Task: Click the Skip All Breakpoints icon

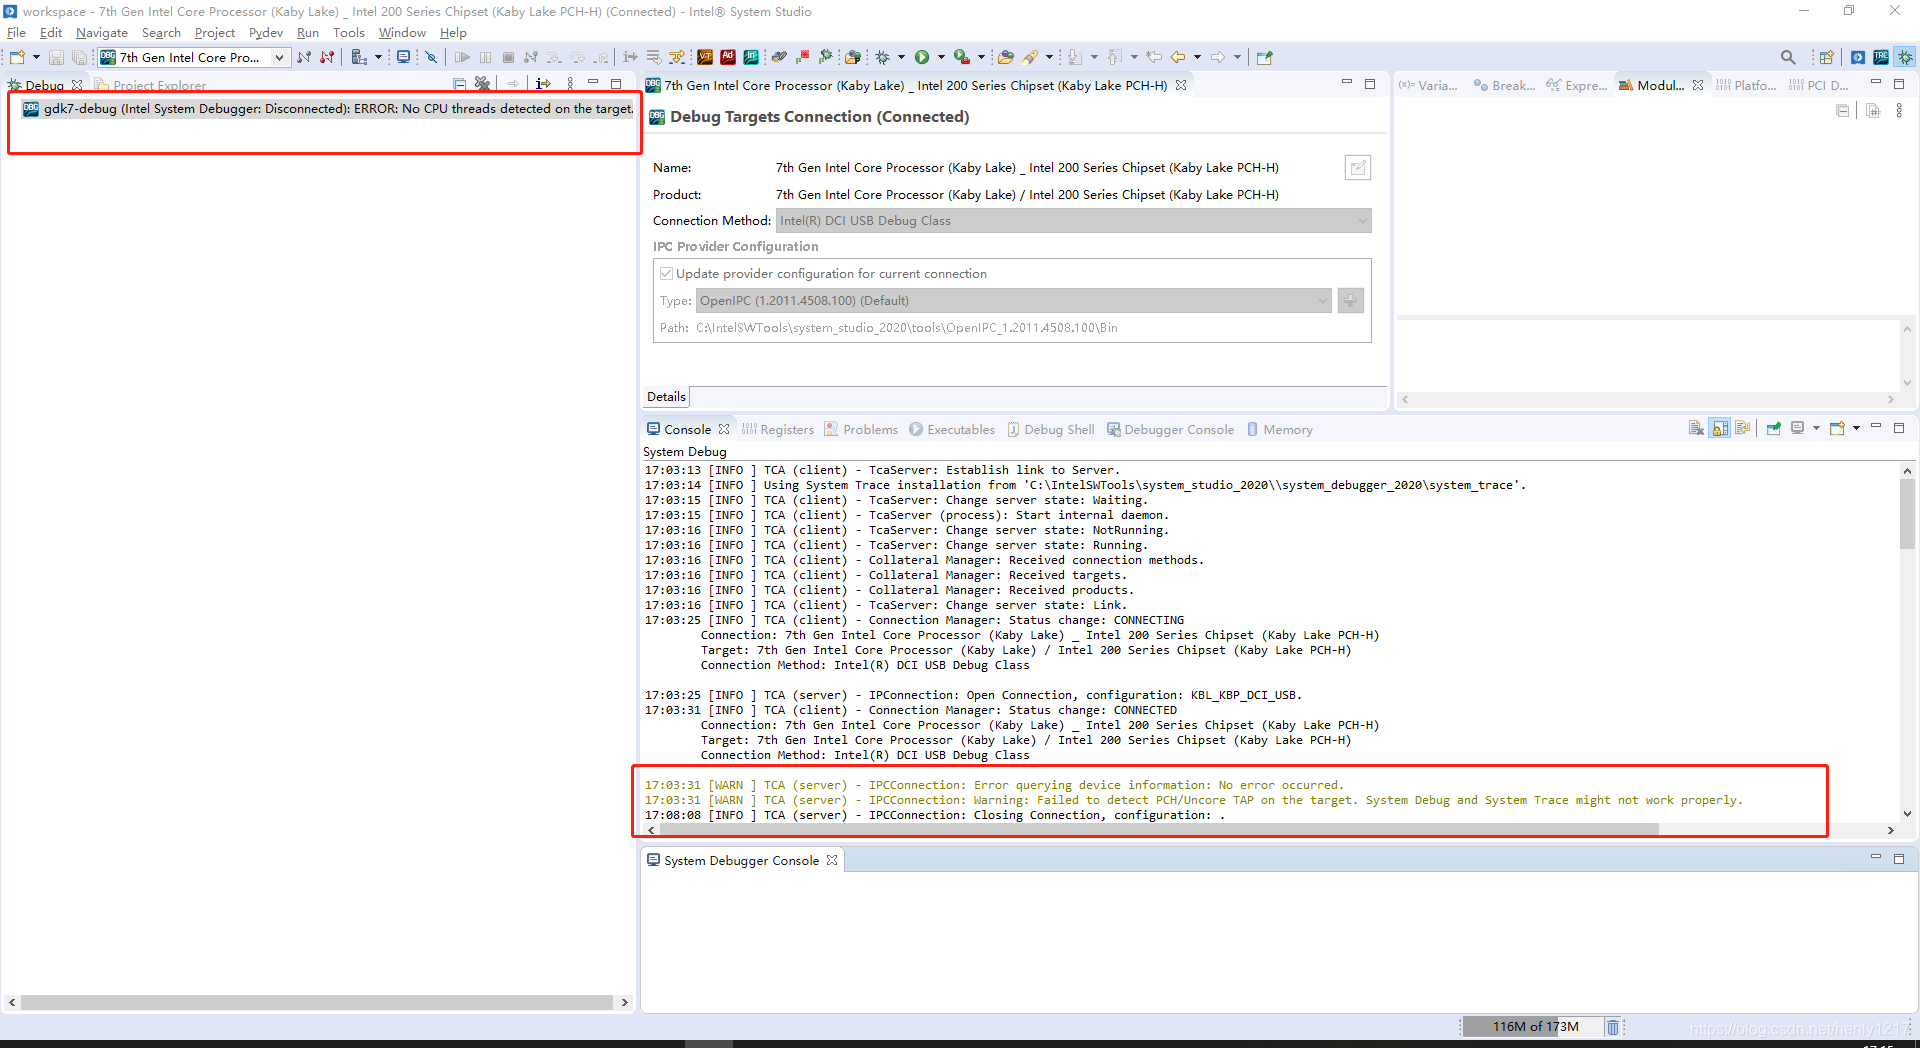Action: coord(431,57)
